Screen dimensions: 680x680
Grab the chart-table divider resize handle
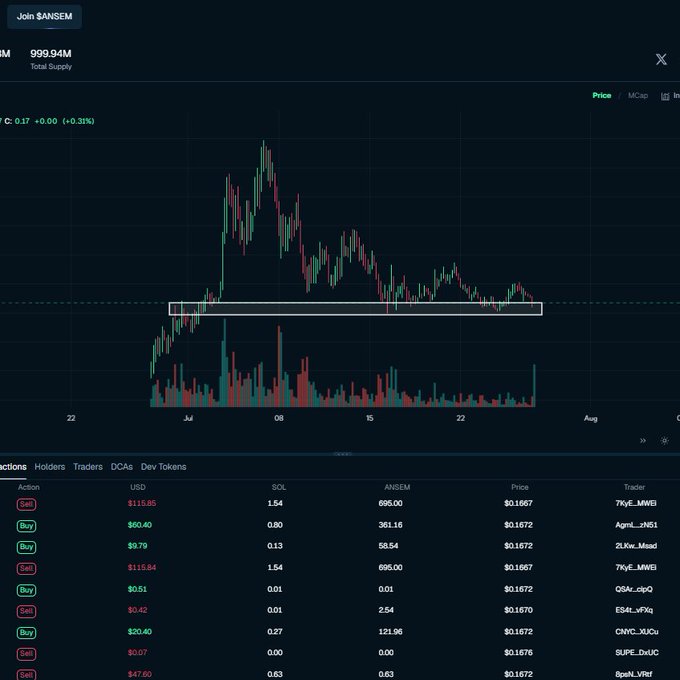pos(343,454)
